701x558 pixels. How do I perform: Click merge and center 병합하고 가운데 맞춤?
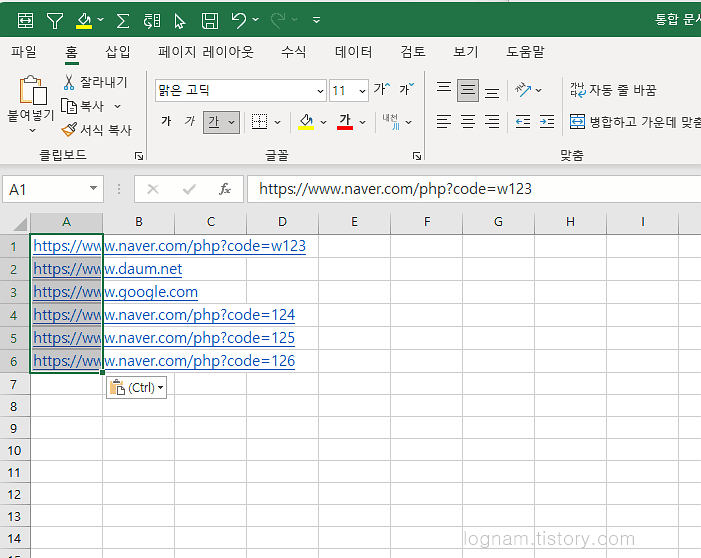click(x=635, y=122)
